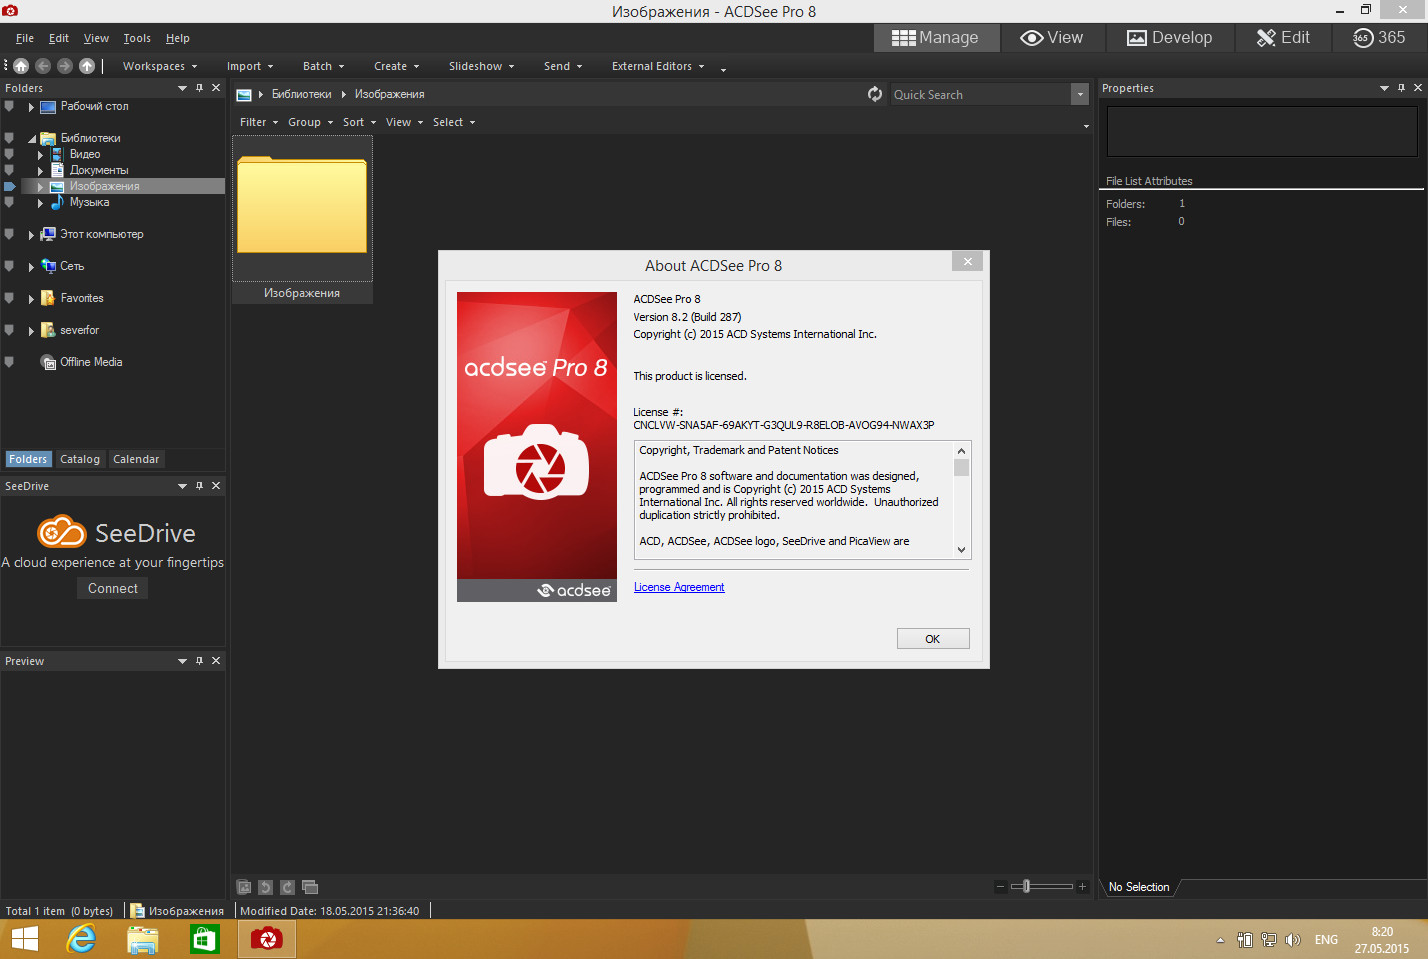Select the severfor folder

tap(79, 330)
